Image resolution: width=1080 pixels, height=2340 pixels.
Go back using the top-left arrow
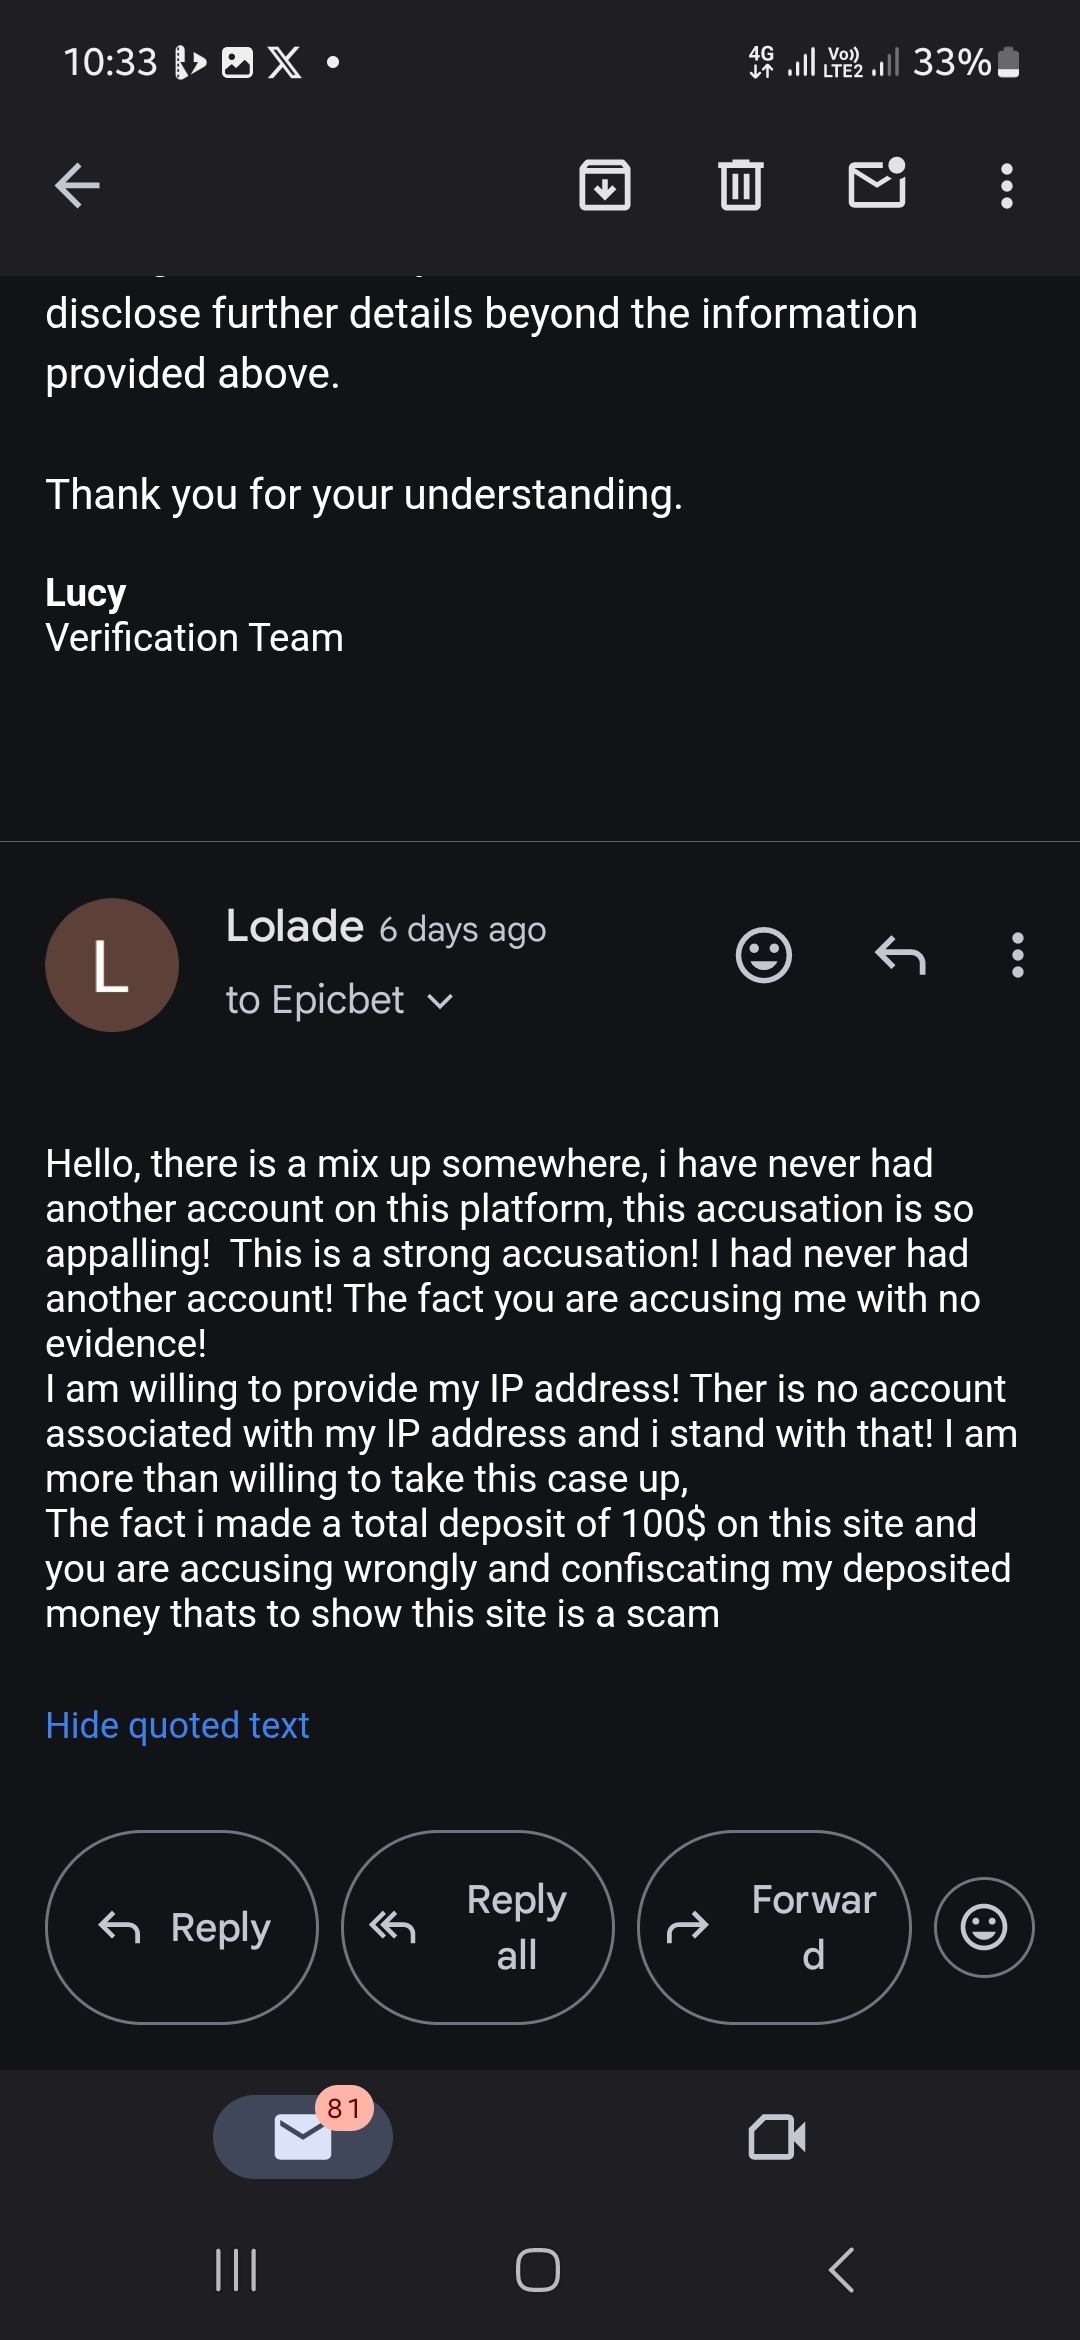pos(77,185)
